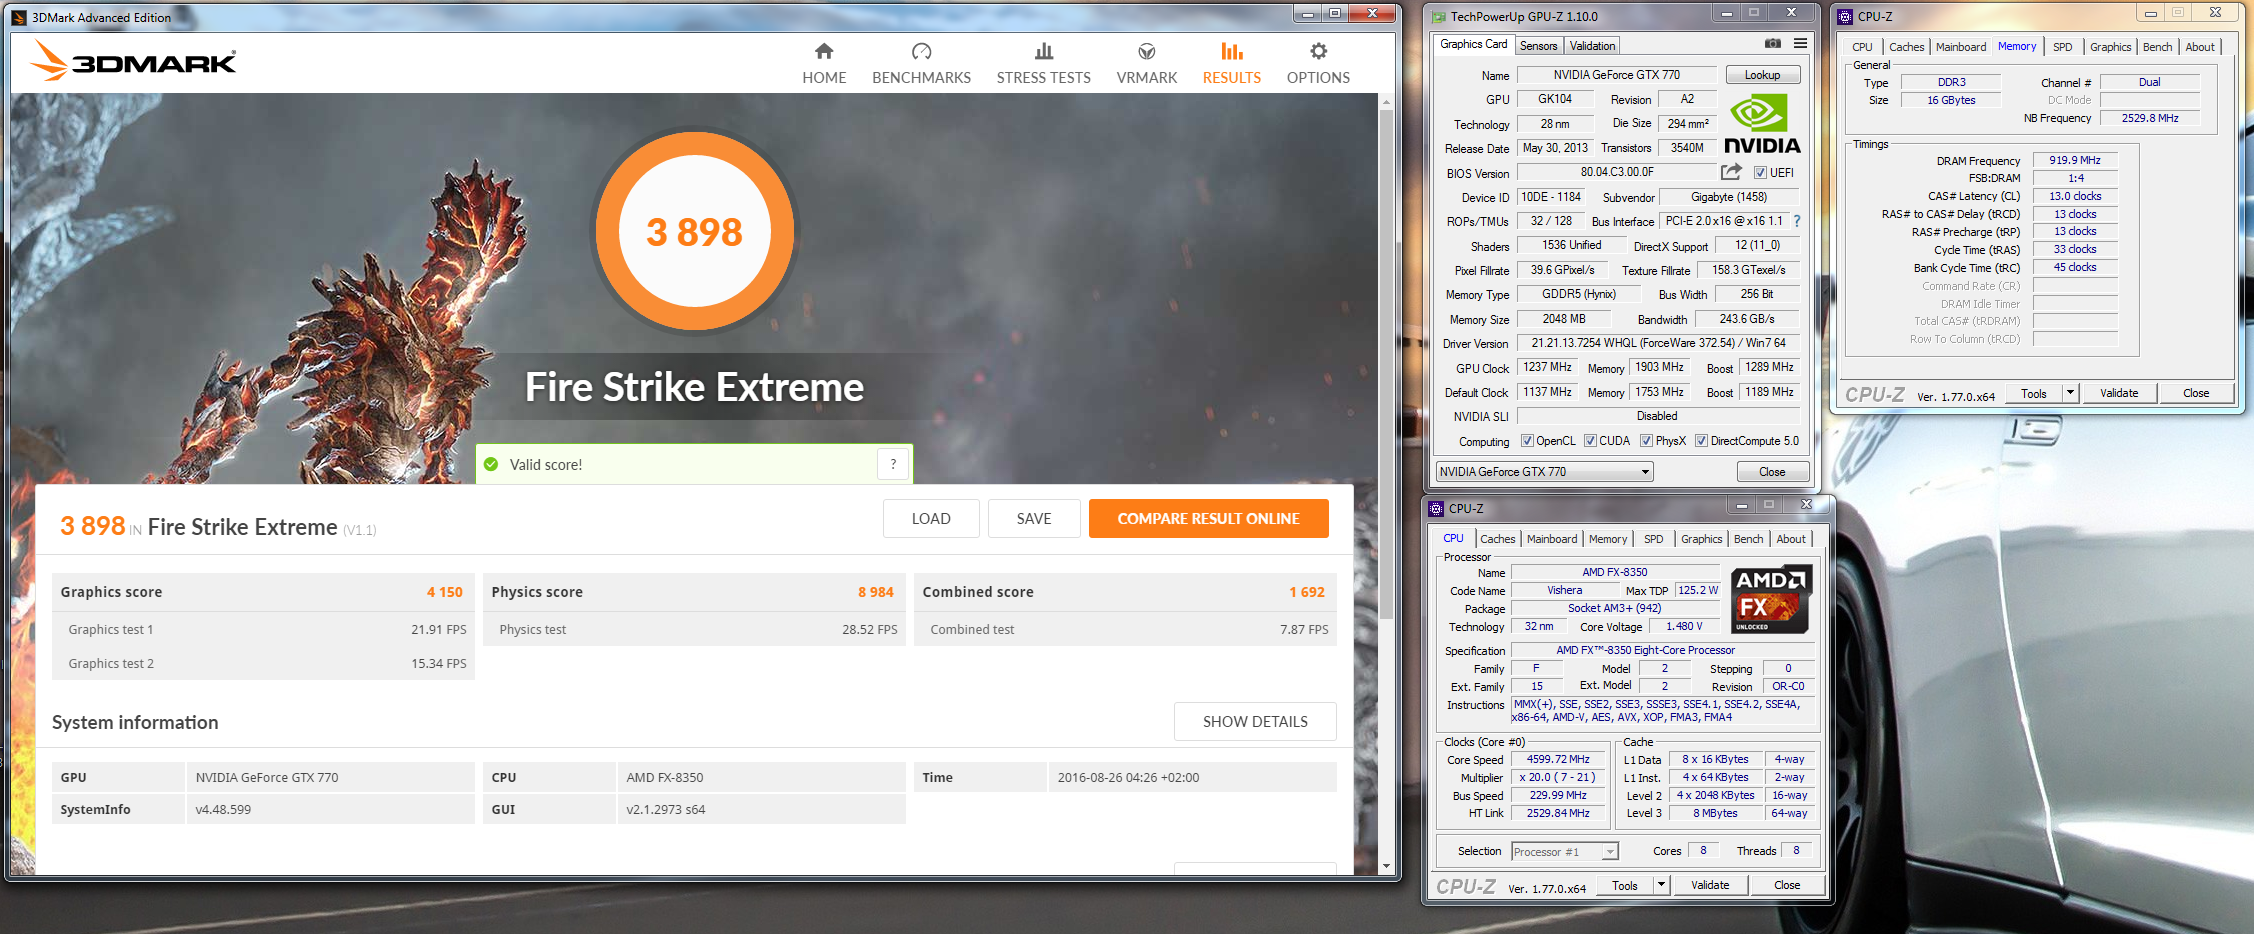Open BENCHMARKS in 3DMark navigation
This screenshot has height=934, width=2254.
tap(921, 64)
